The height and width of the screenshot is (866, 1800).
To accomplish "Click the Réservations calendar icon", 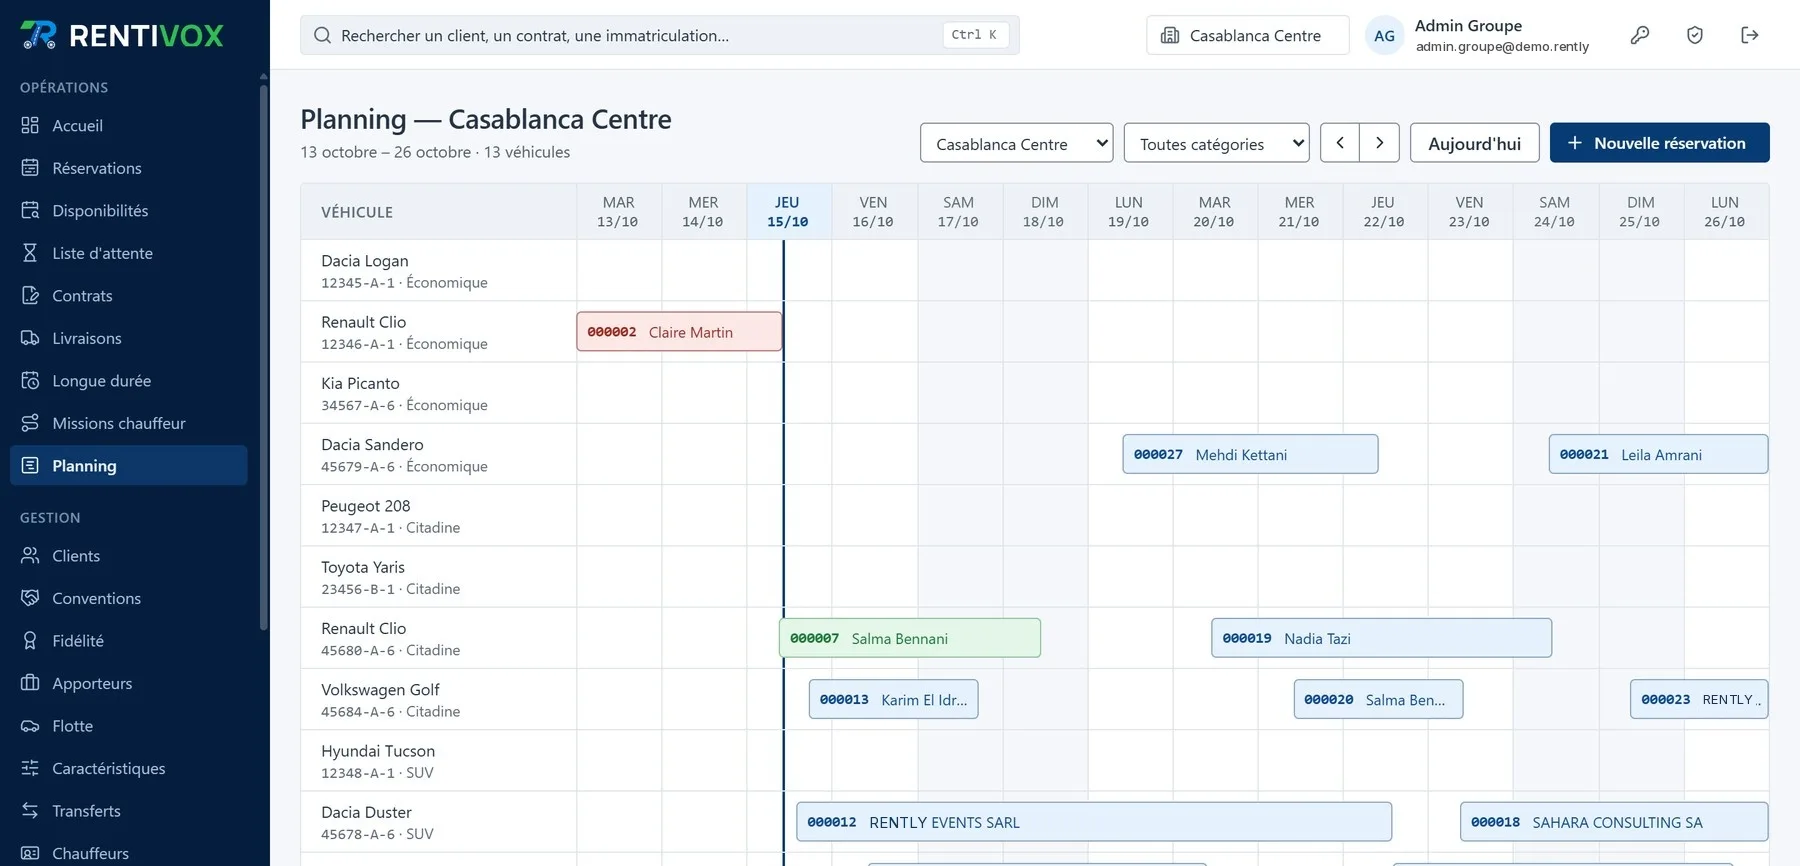I will [x=30, y=168].
